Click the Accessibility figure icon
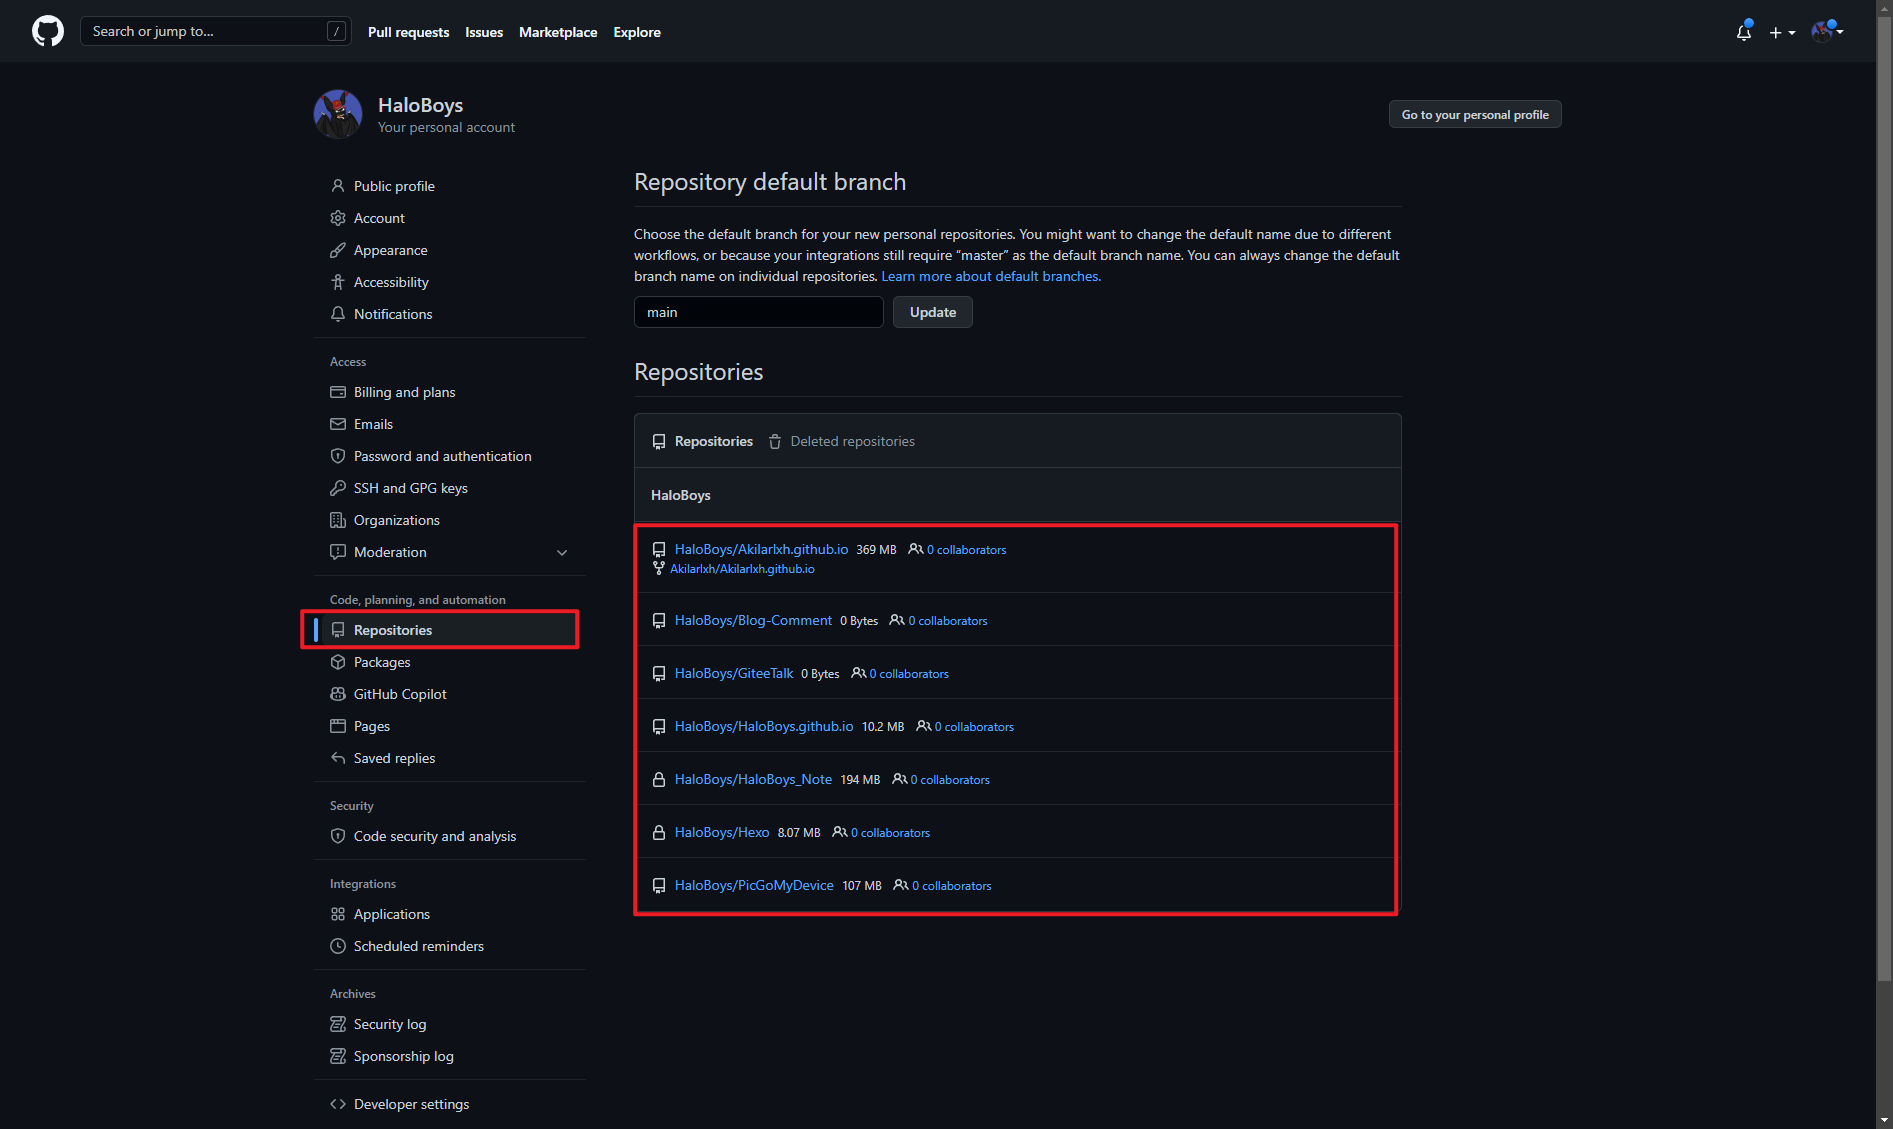The image size is (1893, 1129). 338,282
